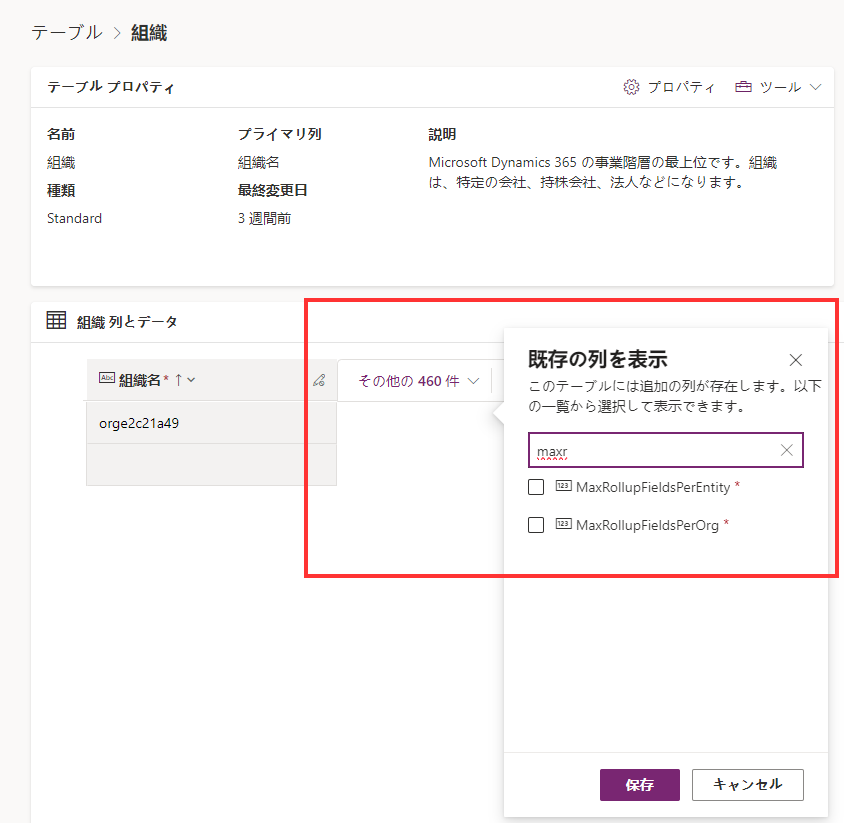Focus the column search field containing maxr

point(666,450)
